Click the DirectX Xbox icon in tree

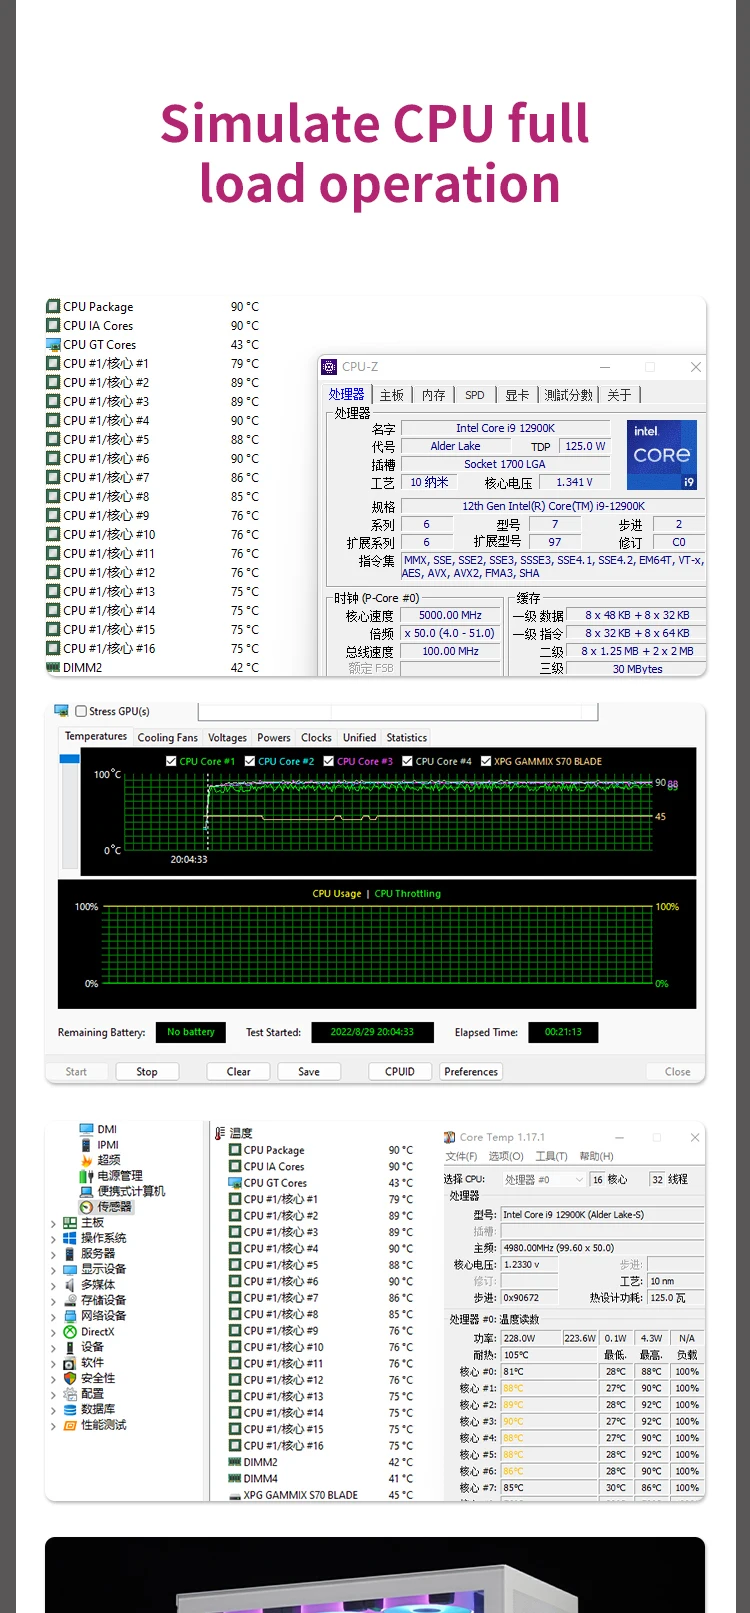click(70, 1332)
